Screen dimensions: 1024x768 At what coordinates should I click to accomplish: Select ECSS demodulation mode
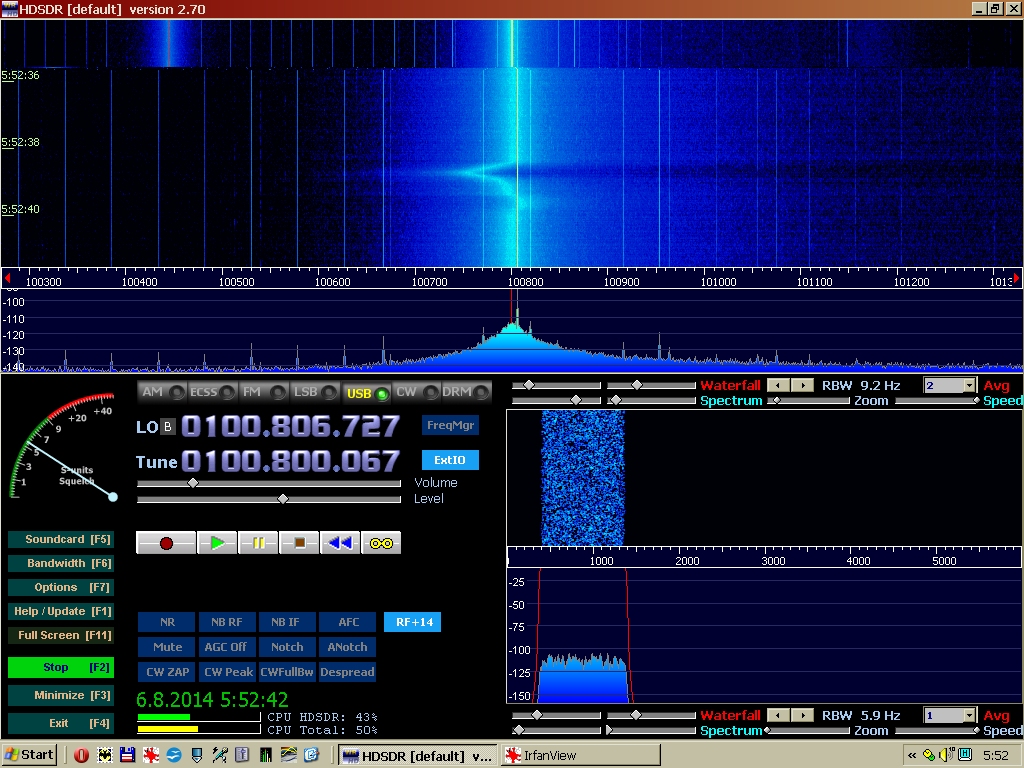[x=212, y=392]
